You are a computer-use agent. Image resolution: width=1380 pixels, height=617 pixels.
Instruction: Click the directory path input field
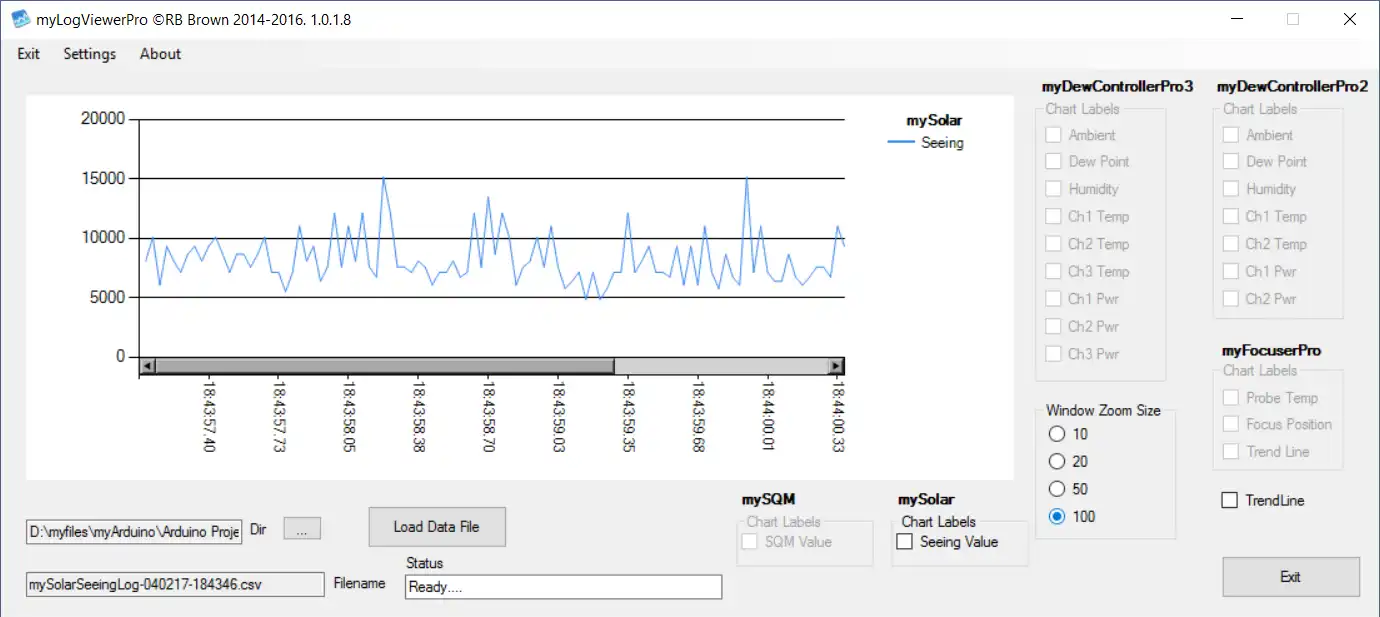point(134,531)
